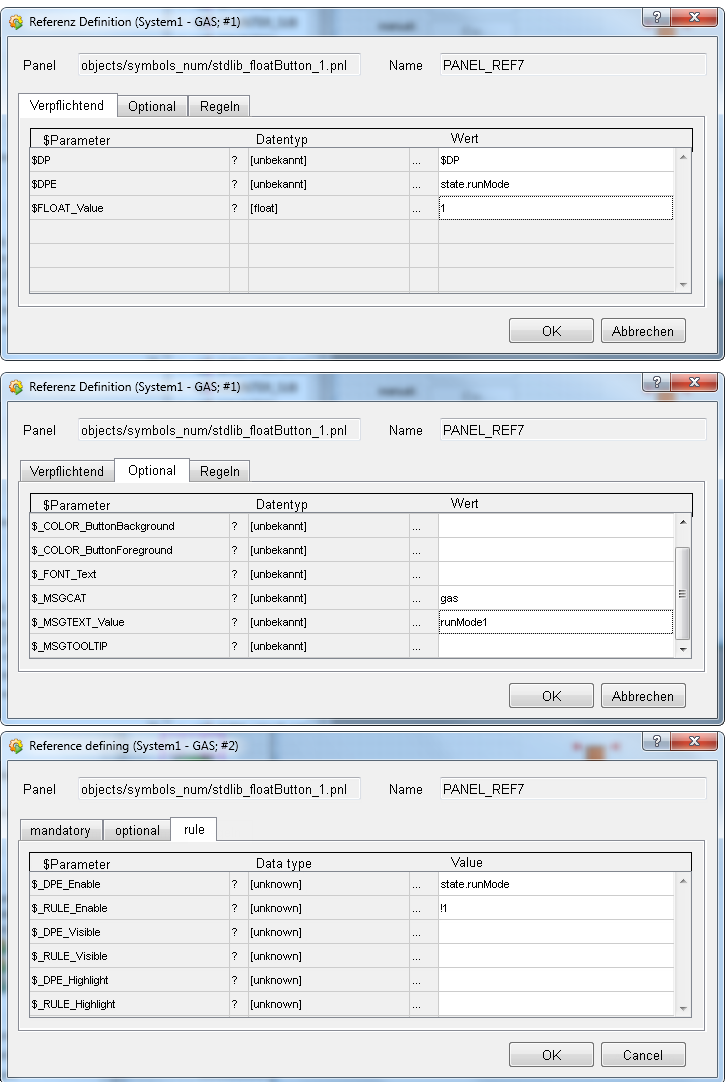Open the Optional tab in the top dialog
The height and width of the screenshot is (1082, 725).
152,106
